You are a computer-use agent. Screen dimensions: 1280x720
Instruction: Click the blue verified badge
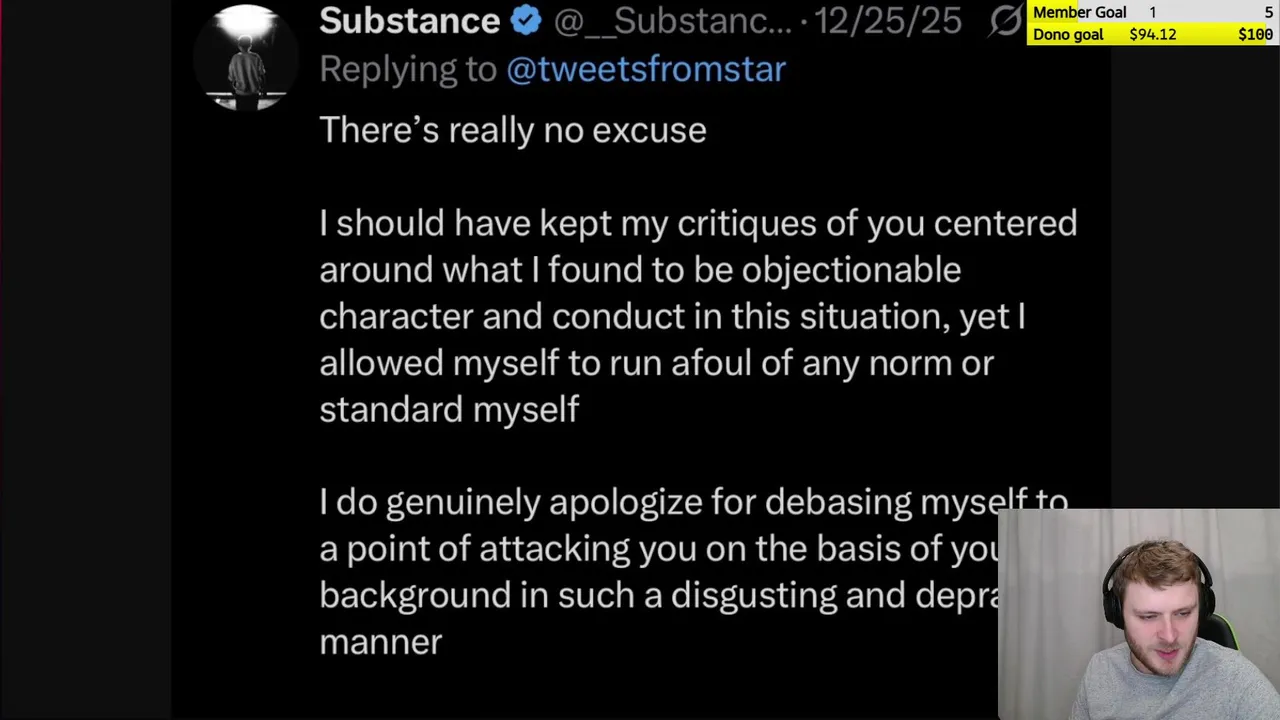[x=526, y=20]
